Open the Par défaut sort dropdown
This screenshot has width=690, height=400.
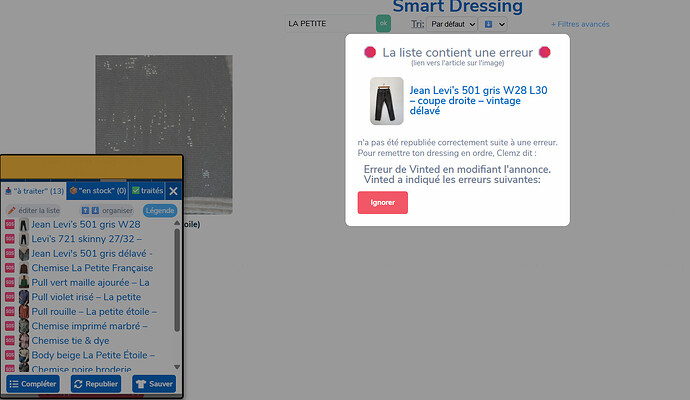(452, 24)
